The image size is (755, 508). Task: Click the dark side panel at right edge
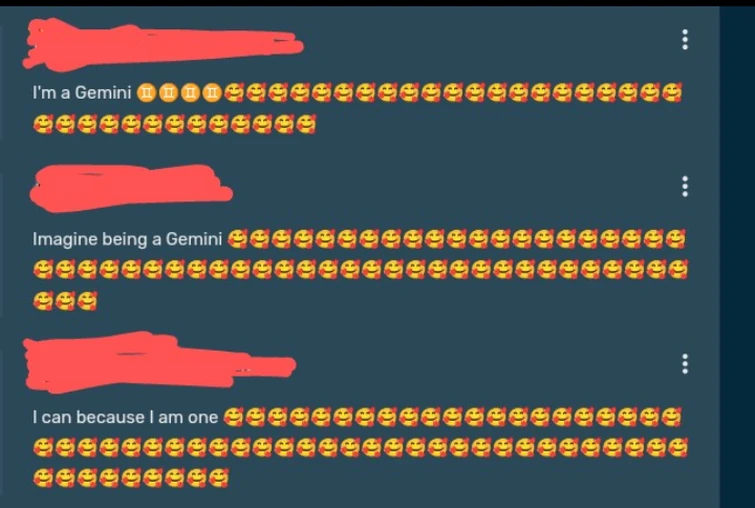click(737, 257)
